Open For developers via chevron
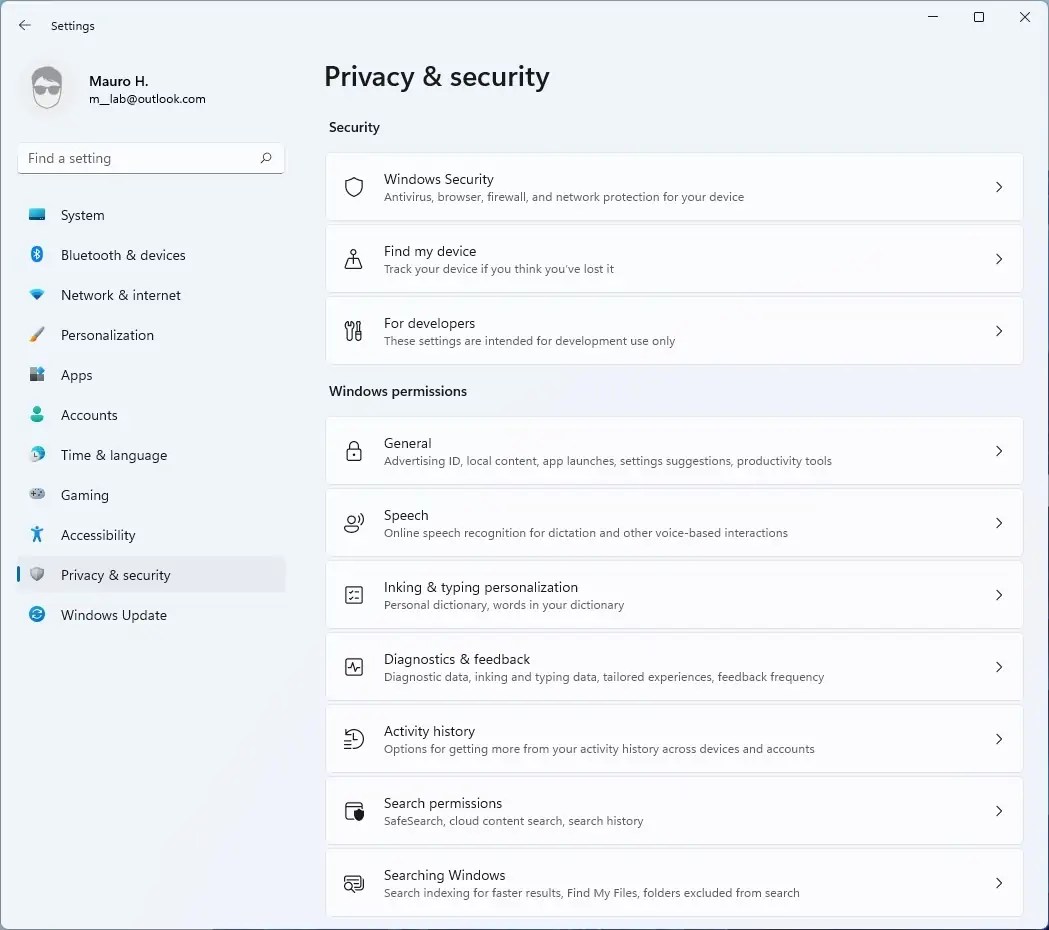1049x930 pixels. tap(999, 331)
